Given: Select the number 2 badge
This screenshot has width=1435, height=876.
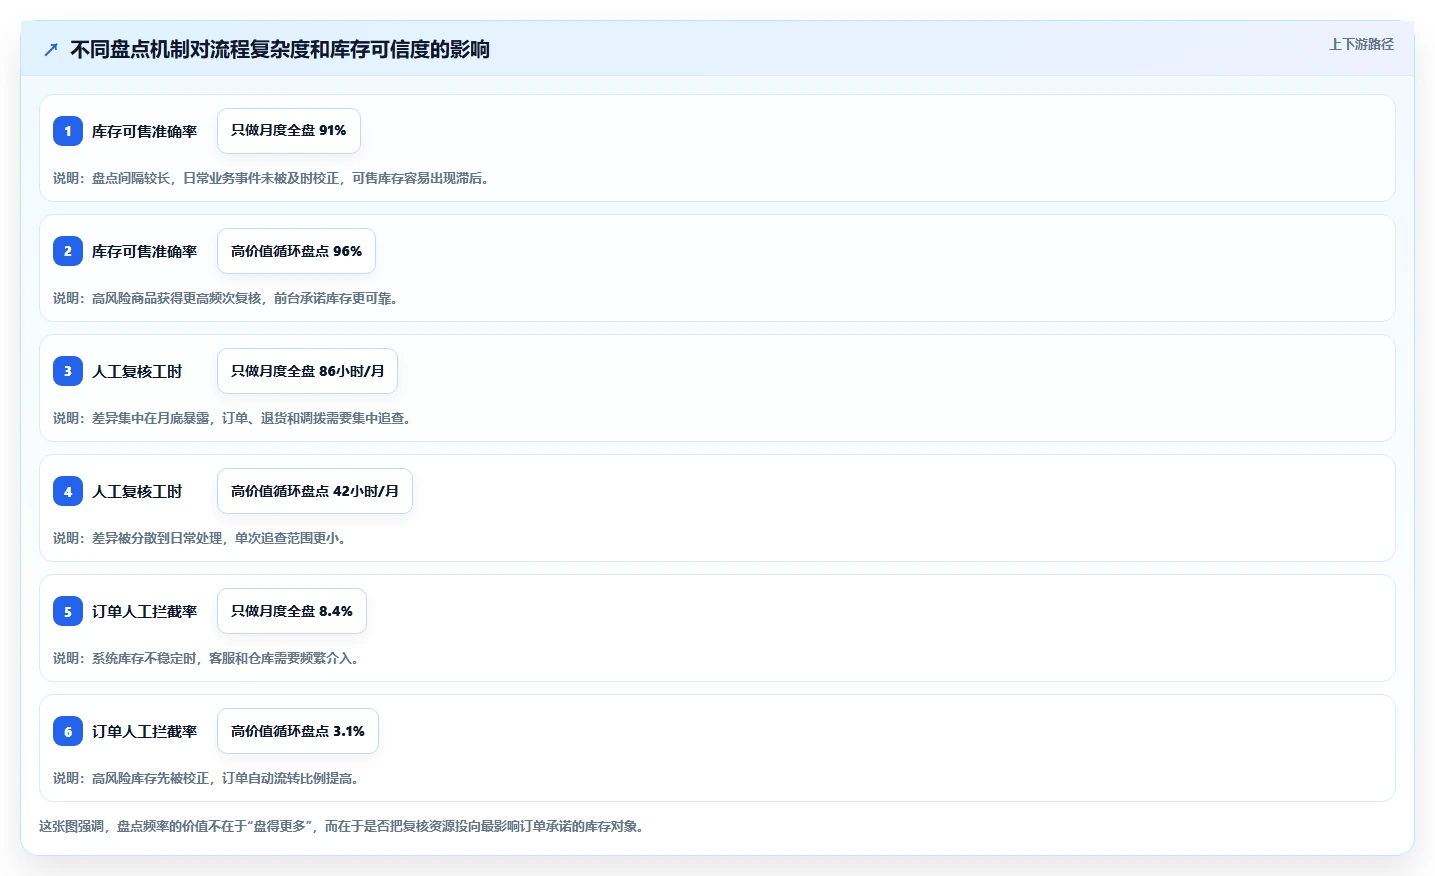Looking at the screenshot, I should [68, 251].
